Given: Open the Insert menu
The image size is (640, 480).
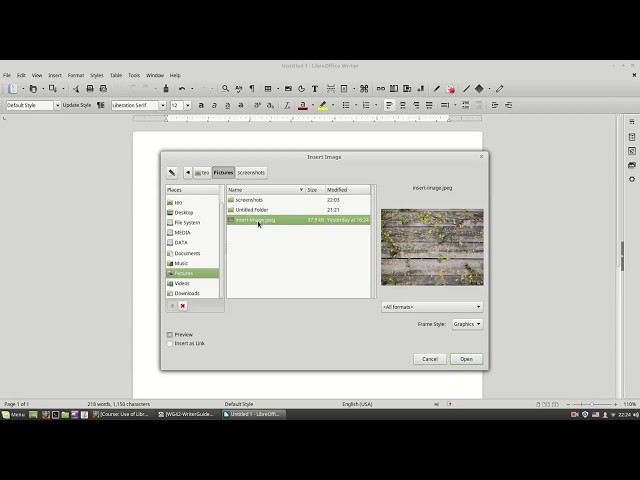Looking at the screenshot, I should click(55, 76).
